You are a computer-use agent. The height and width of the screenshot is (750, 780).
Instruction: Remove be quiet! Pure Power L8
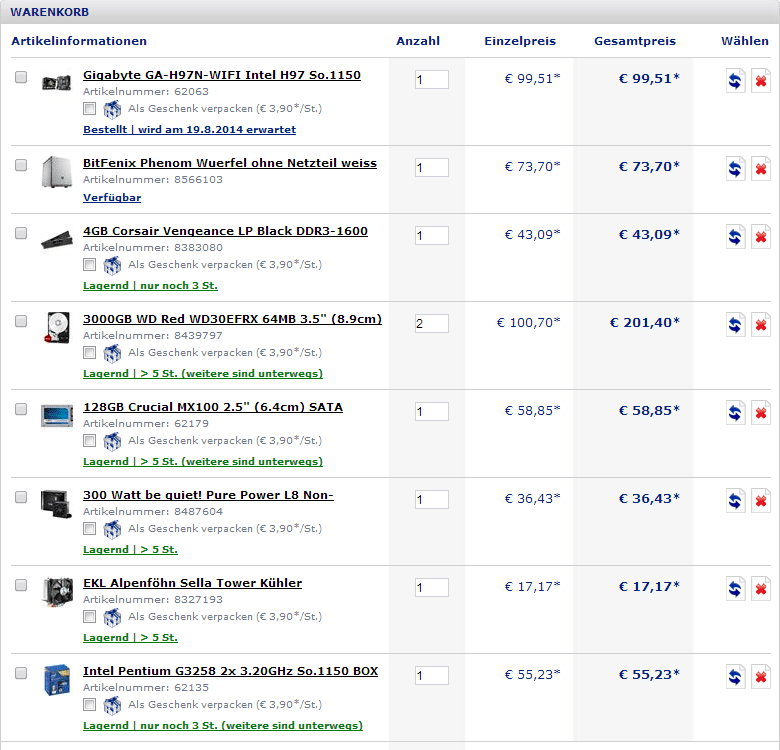(x=761, y=501)
